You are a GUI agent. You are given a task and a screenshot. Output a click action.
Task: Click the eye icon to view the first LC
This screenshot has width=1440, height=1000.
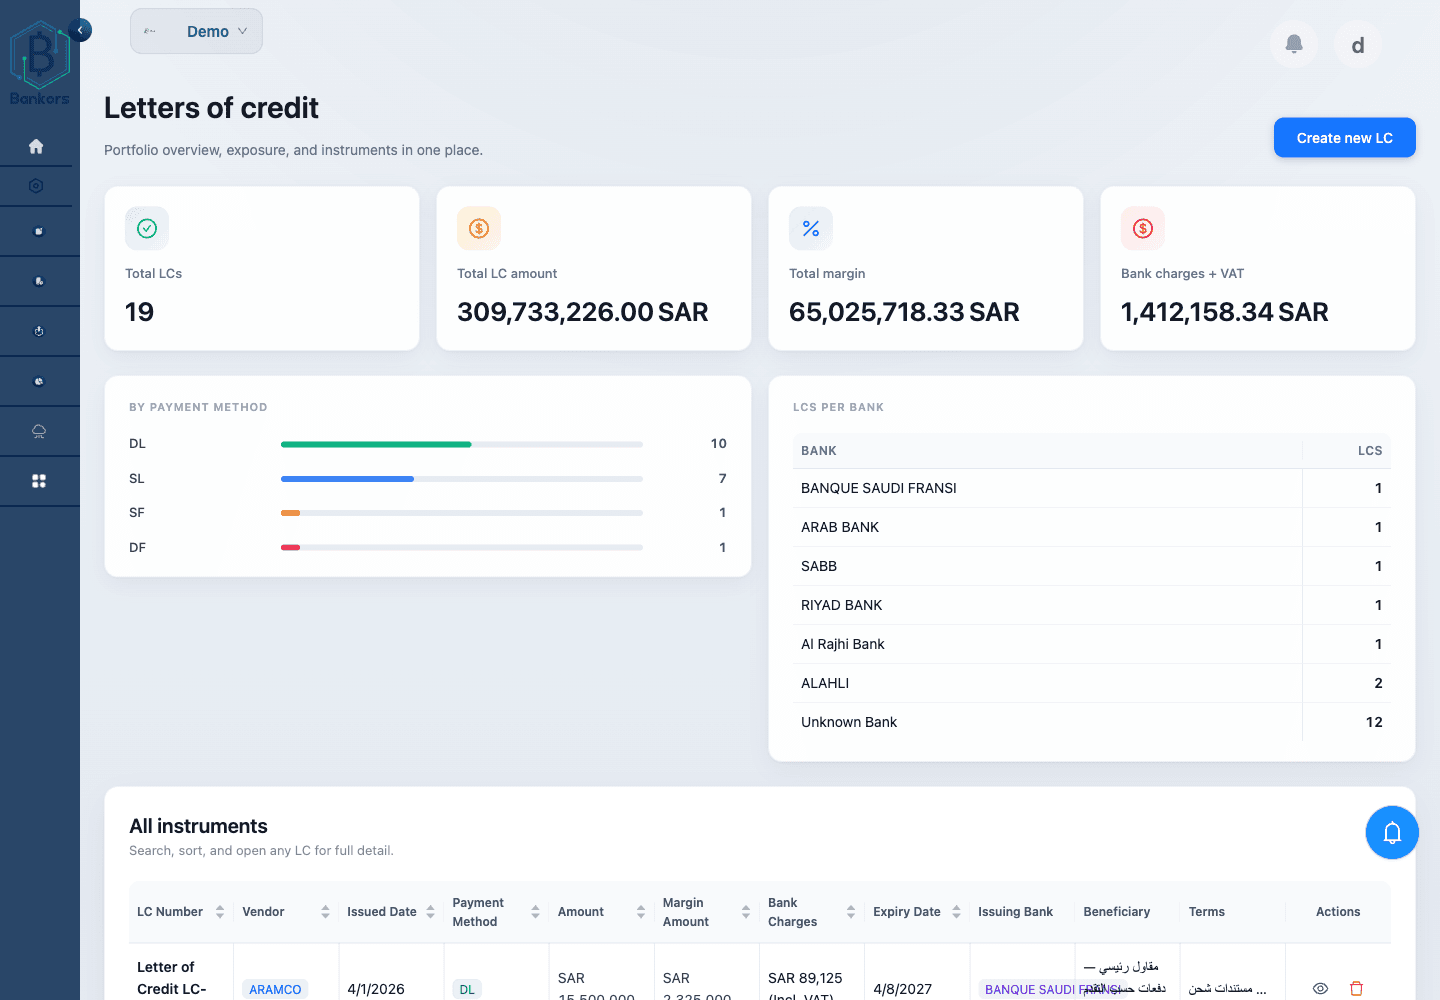point(1319,988)
